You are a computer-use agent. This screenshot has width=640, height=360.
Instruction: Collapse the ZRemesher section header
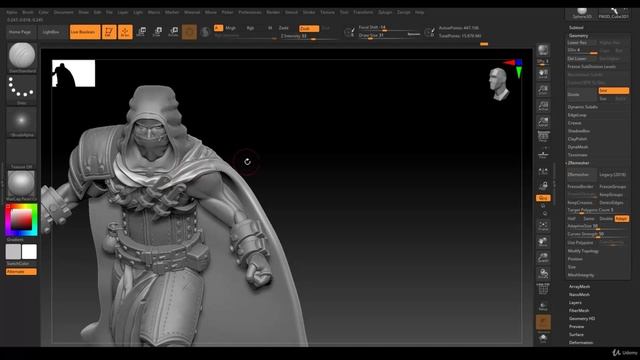(x=578, y=163)
